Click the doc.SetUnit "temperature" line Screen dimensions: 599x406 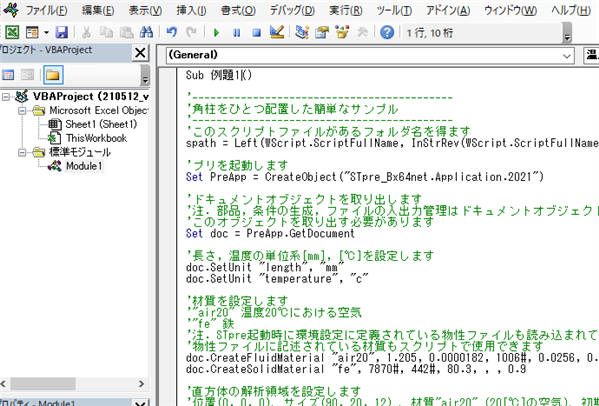(x=277, y=278)
